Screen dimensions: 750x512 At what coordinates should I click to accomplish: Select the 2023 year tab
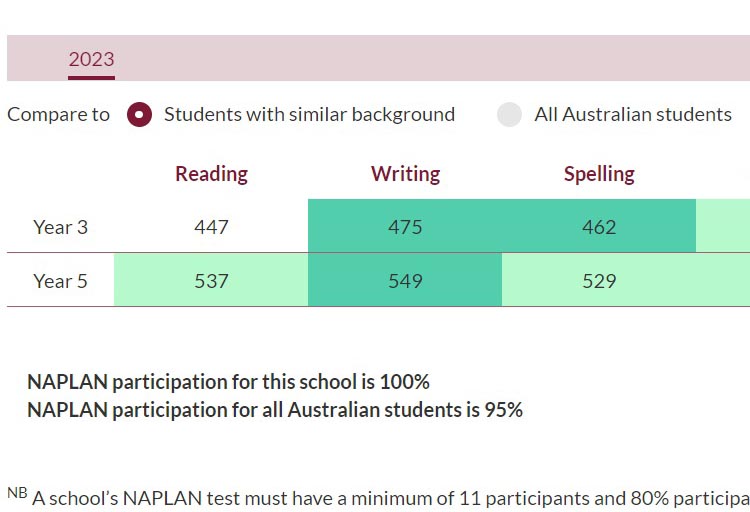(x=91, y=60)
